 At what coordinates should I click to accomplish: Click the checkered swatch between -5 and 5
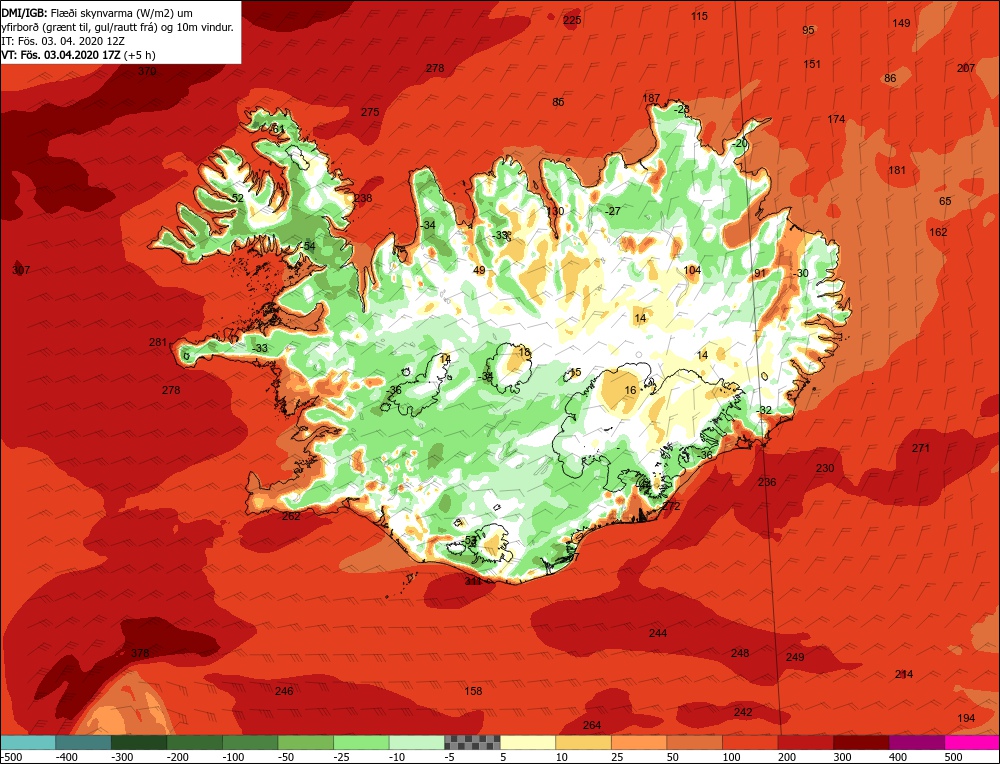473,742
